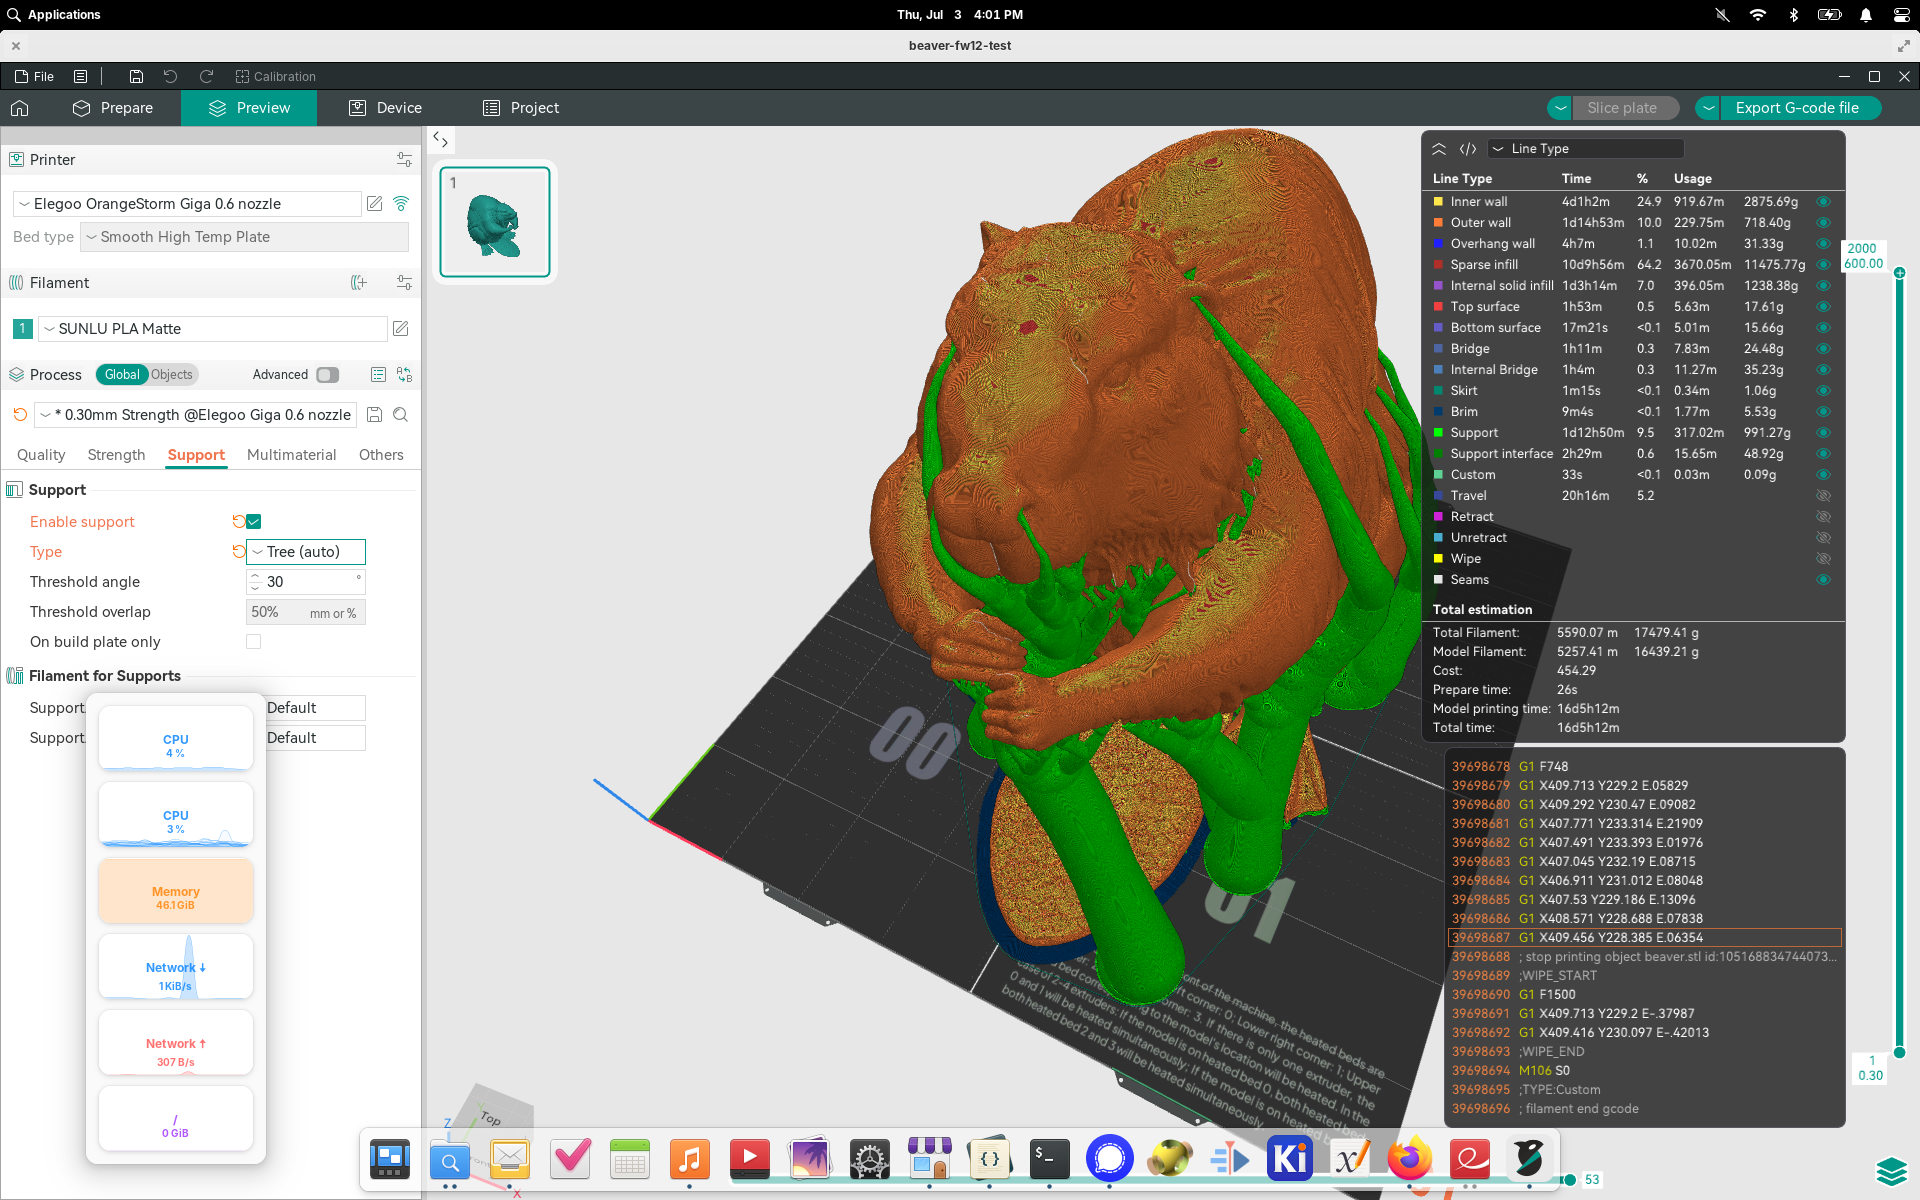
Task: Open printer settings sliders icon
Action: pyautogui.click(x=404, y=160)
